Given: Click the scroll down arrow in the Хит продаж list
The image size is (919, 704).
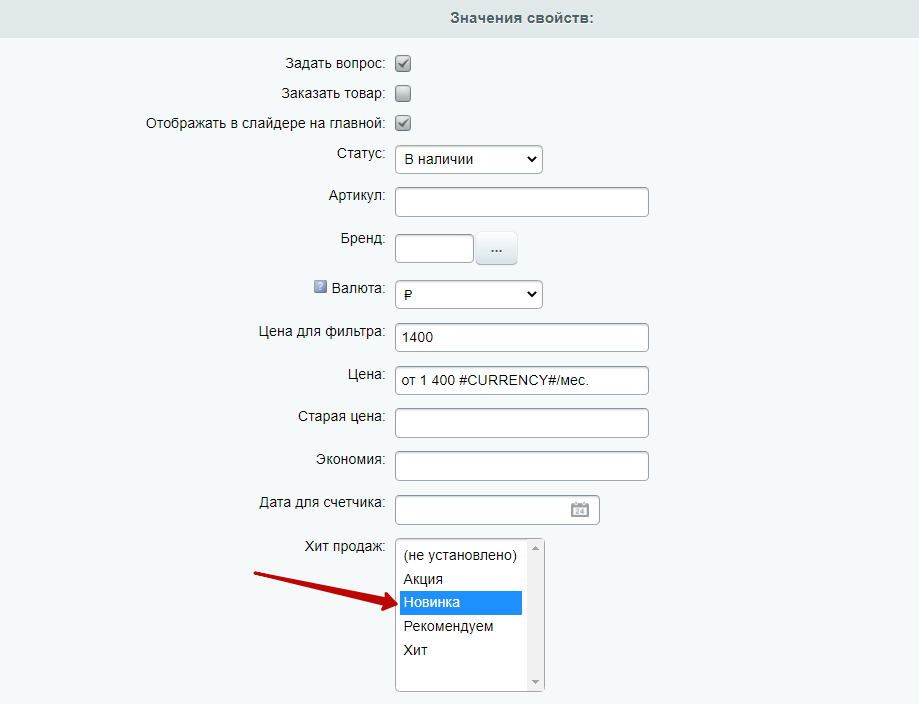Looking at the screenshot, I should [x=535, y=682].
